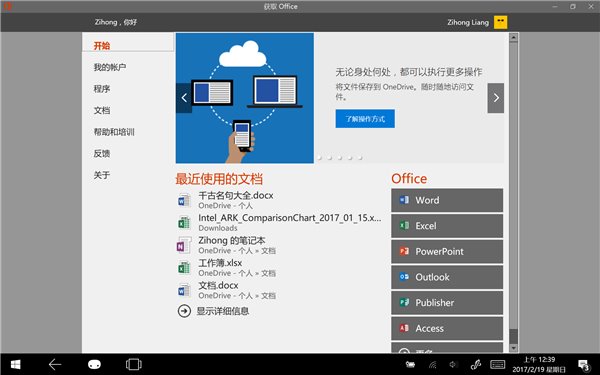This screenshot has height=375, width=600.
Task: Select 反馈 in the sidebar
Action: coord(102,153)
